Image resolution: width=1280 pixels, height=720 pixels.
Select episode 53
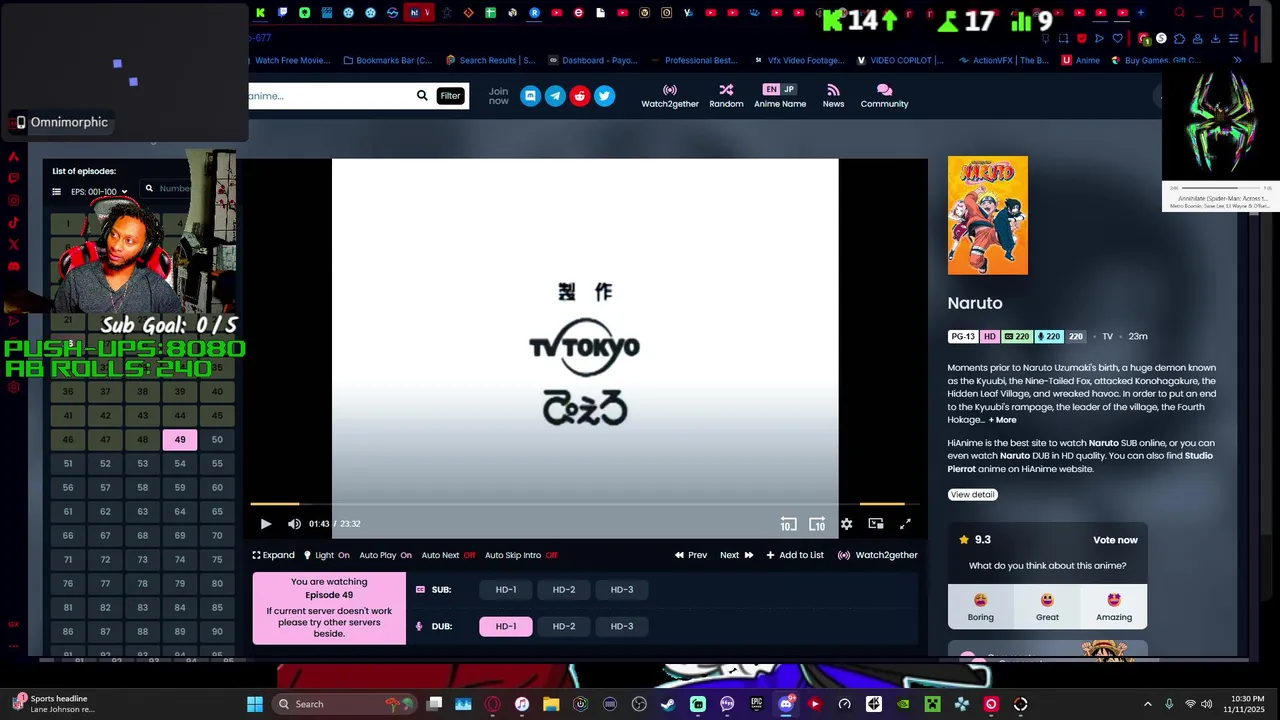pyautogui.click(x=142, y=464)
